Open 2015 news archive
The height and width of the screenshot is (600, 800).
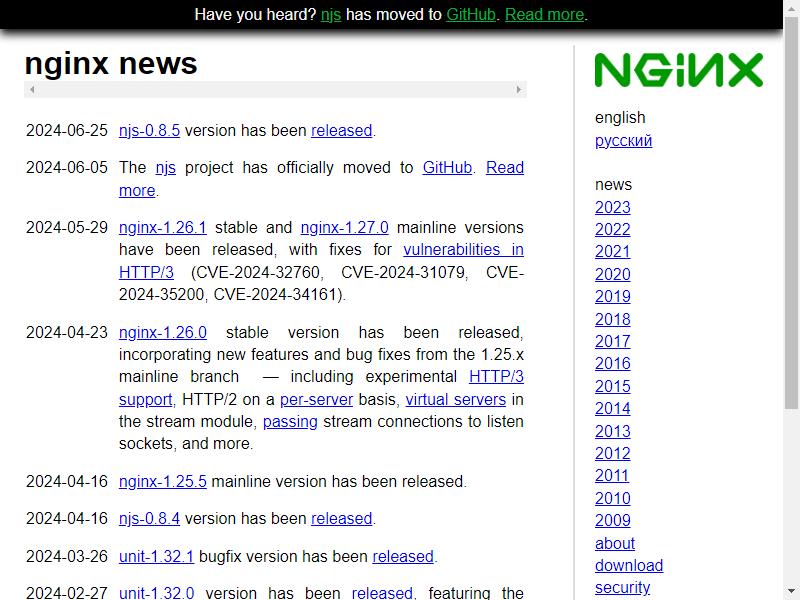coord(612,386)
